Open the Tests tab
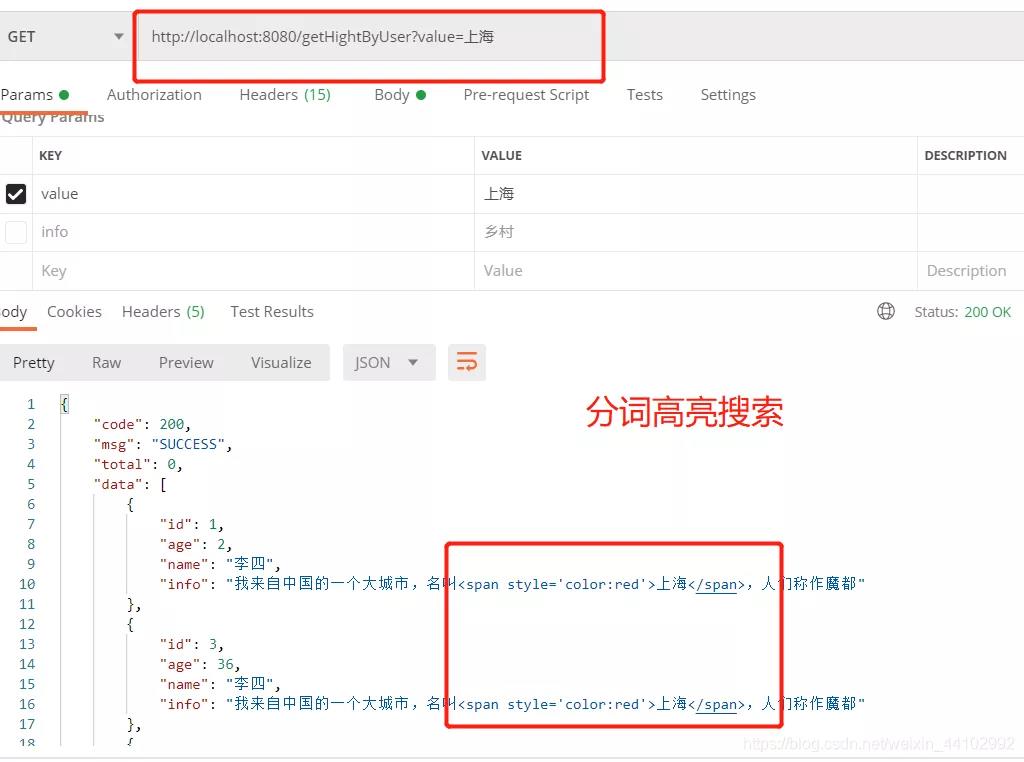Image resolution: width=1024 pixels, height=762 pixels. (645, 95)
